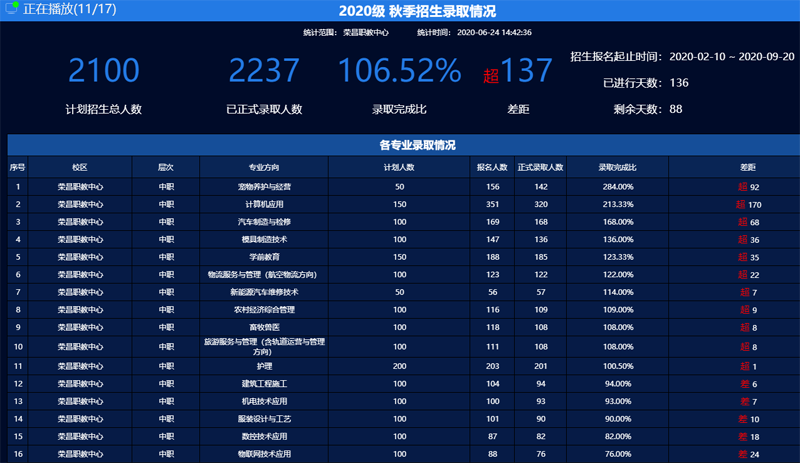Click the 荣昌职教中心 statistics scope text
The height and width of the screenshot is (463, 800).
click(365, 32)
